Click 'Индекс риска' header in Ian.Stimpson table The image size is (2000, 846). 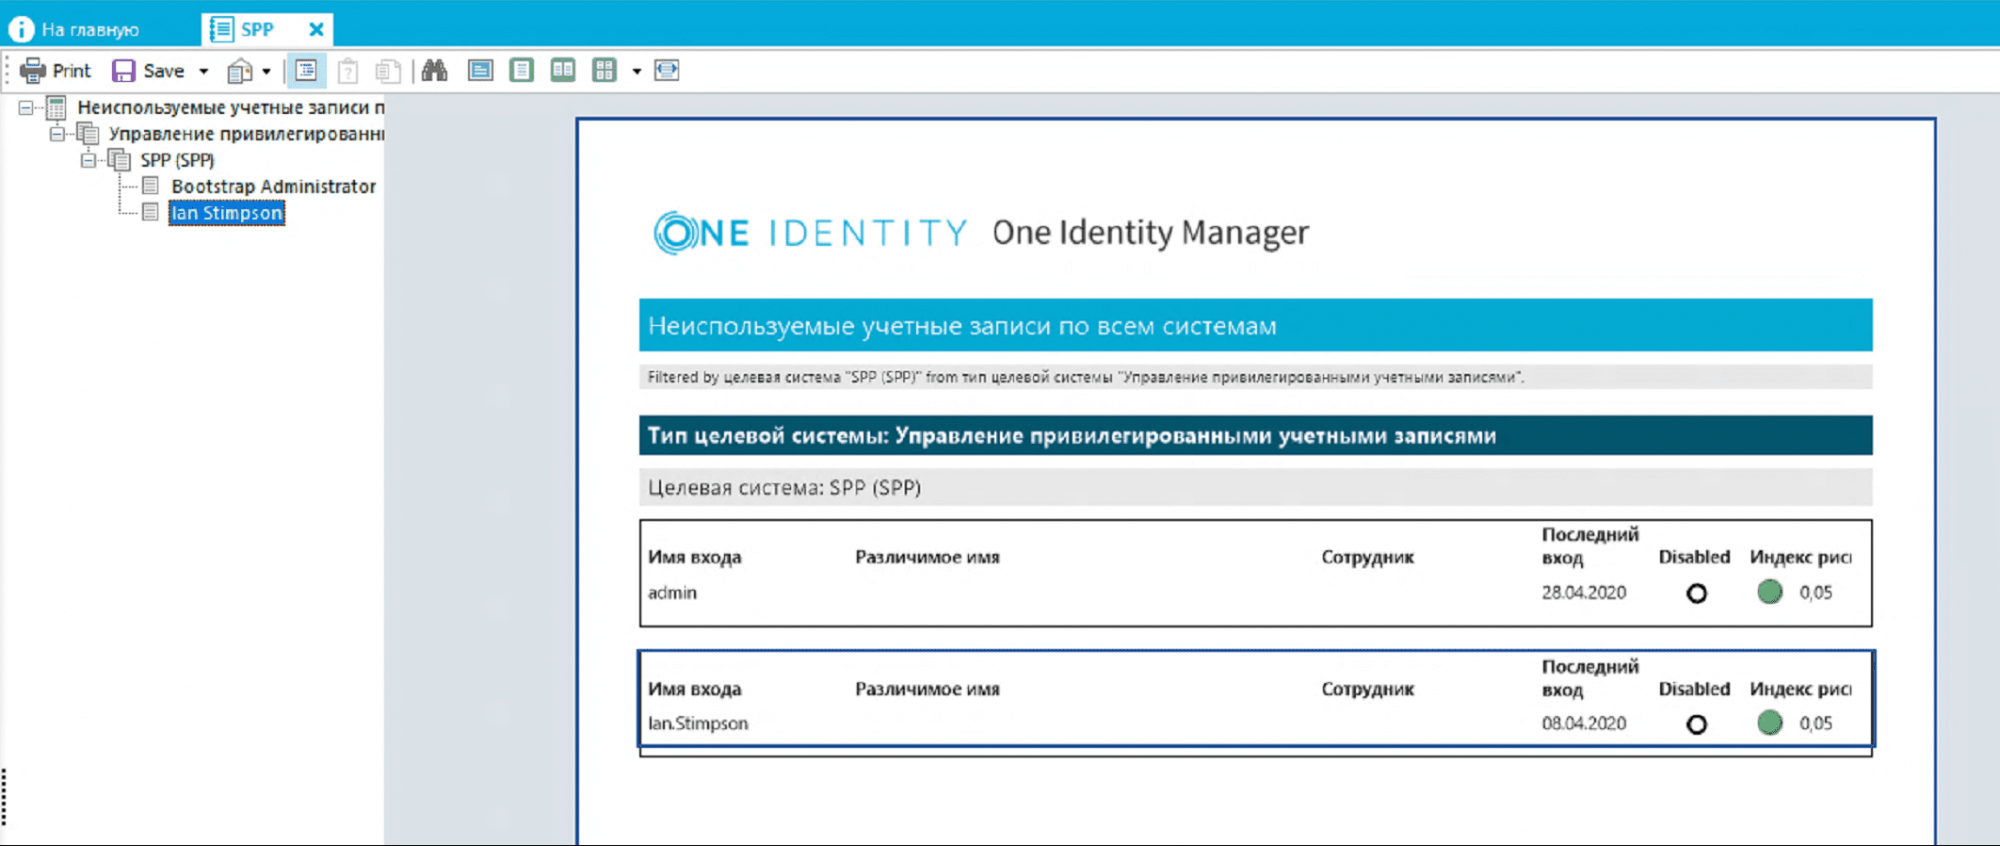[x=1800, y=689]
